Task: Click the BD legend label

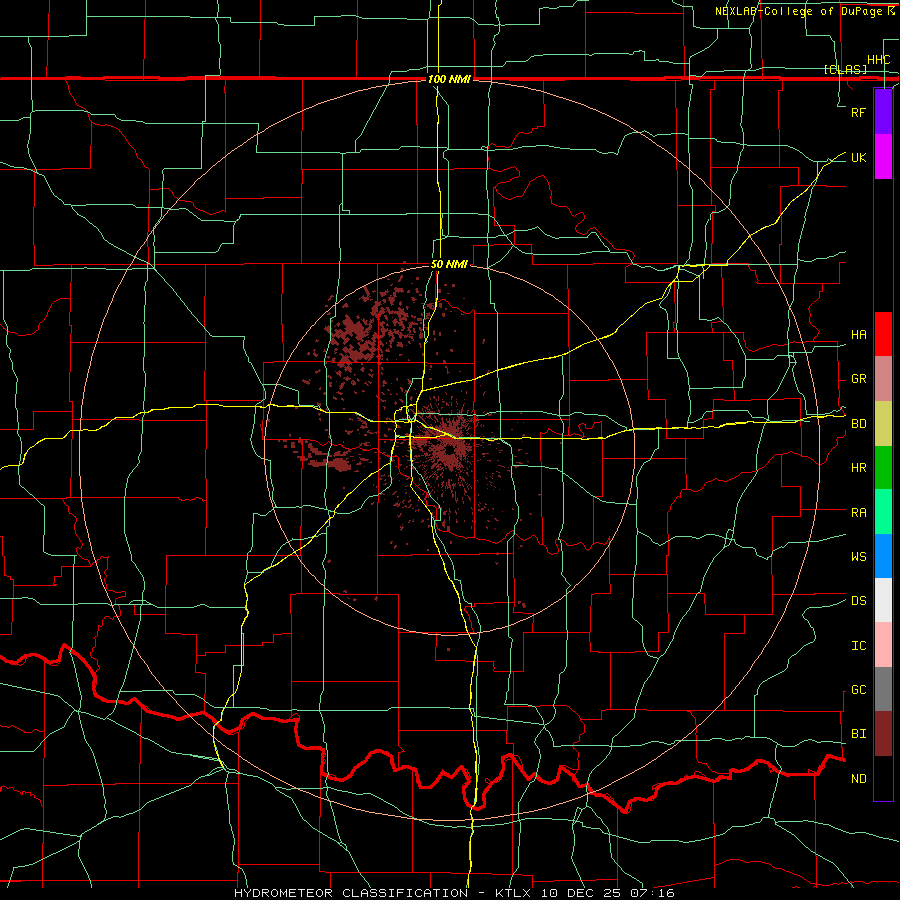Action: [x=858, y=424]
